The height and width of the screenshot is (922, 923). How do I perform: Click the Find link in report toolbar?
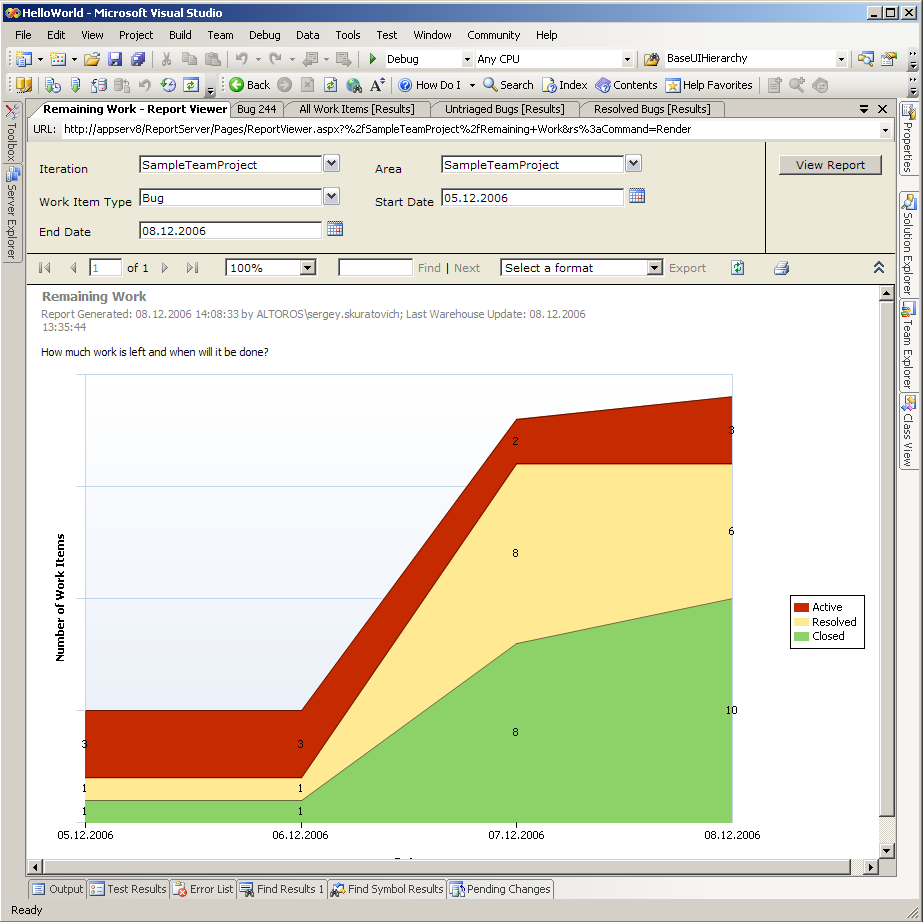pyautogui.click(x=429, y=268)
